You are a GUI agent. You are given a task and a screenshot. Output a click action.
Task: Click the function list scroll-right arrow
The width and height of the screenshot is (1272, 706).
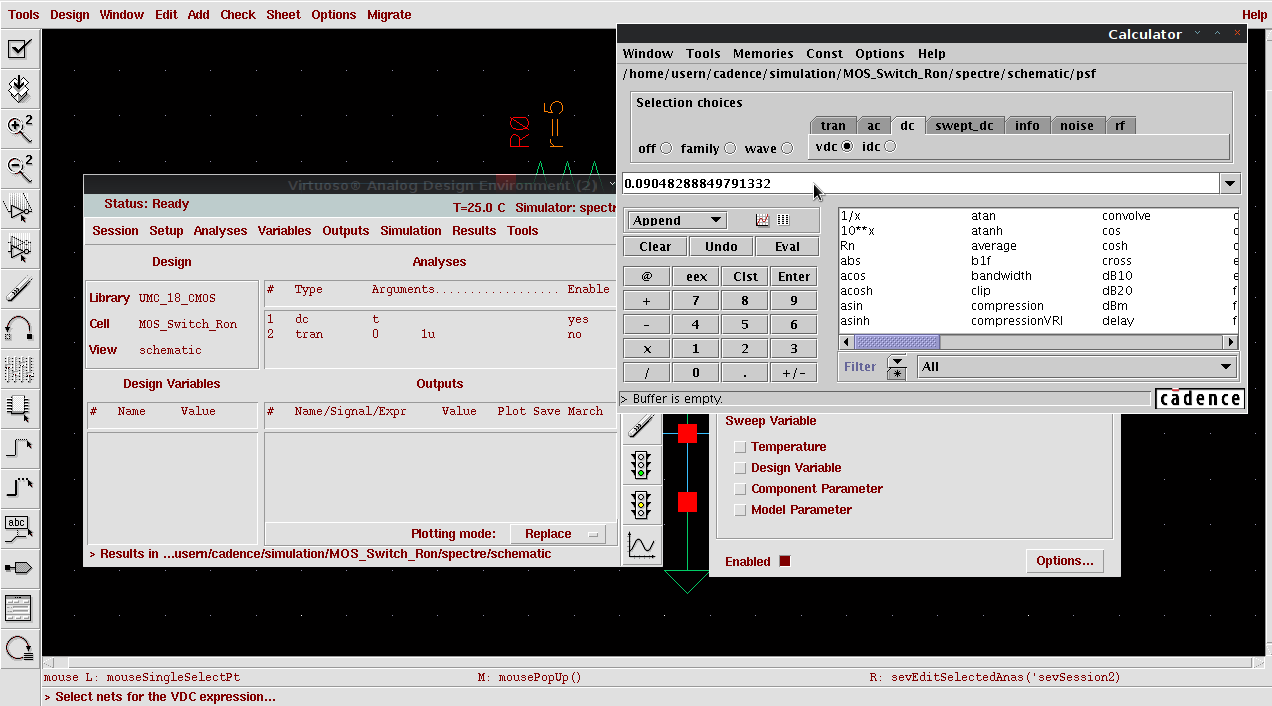pos(1231,342)
